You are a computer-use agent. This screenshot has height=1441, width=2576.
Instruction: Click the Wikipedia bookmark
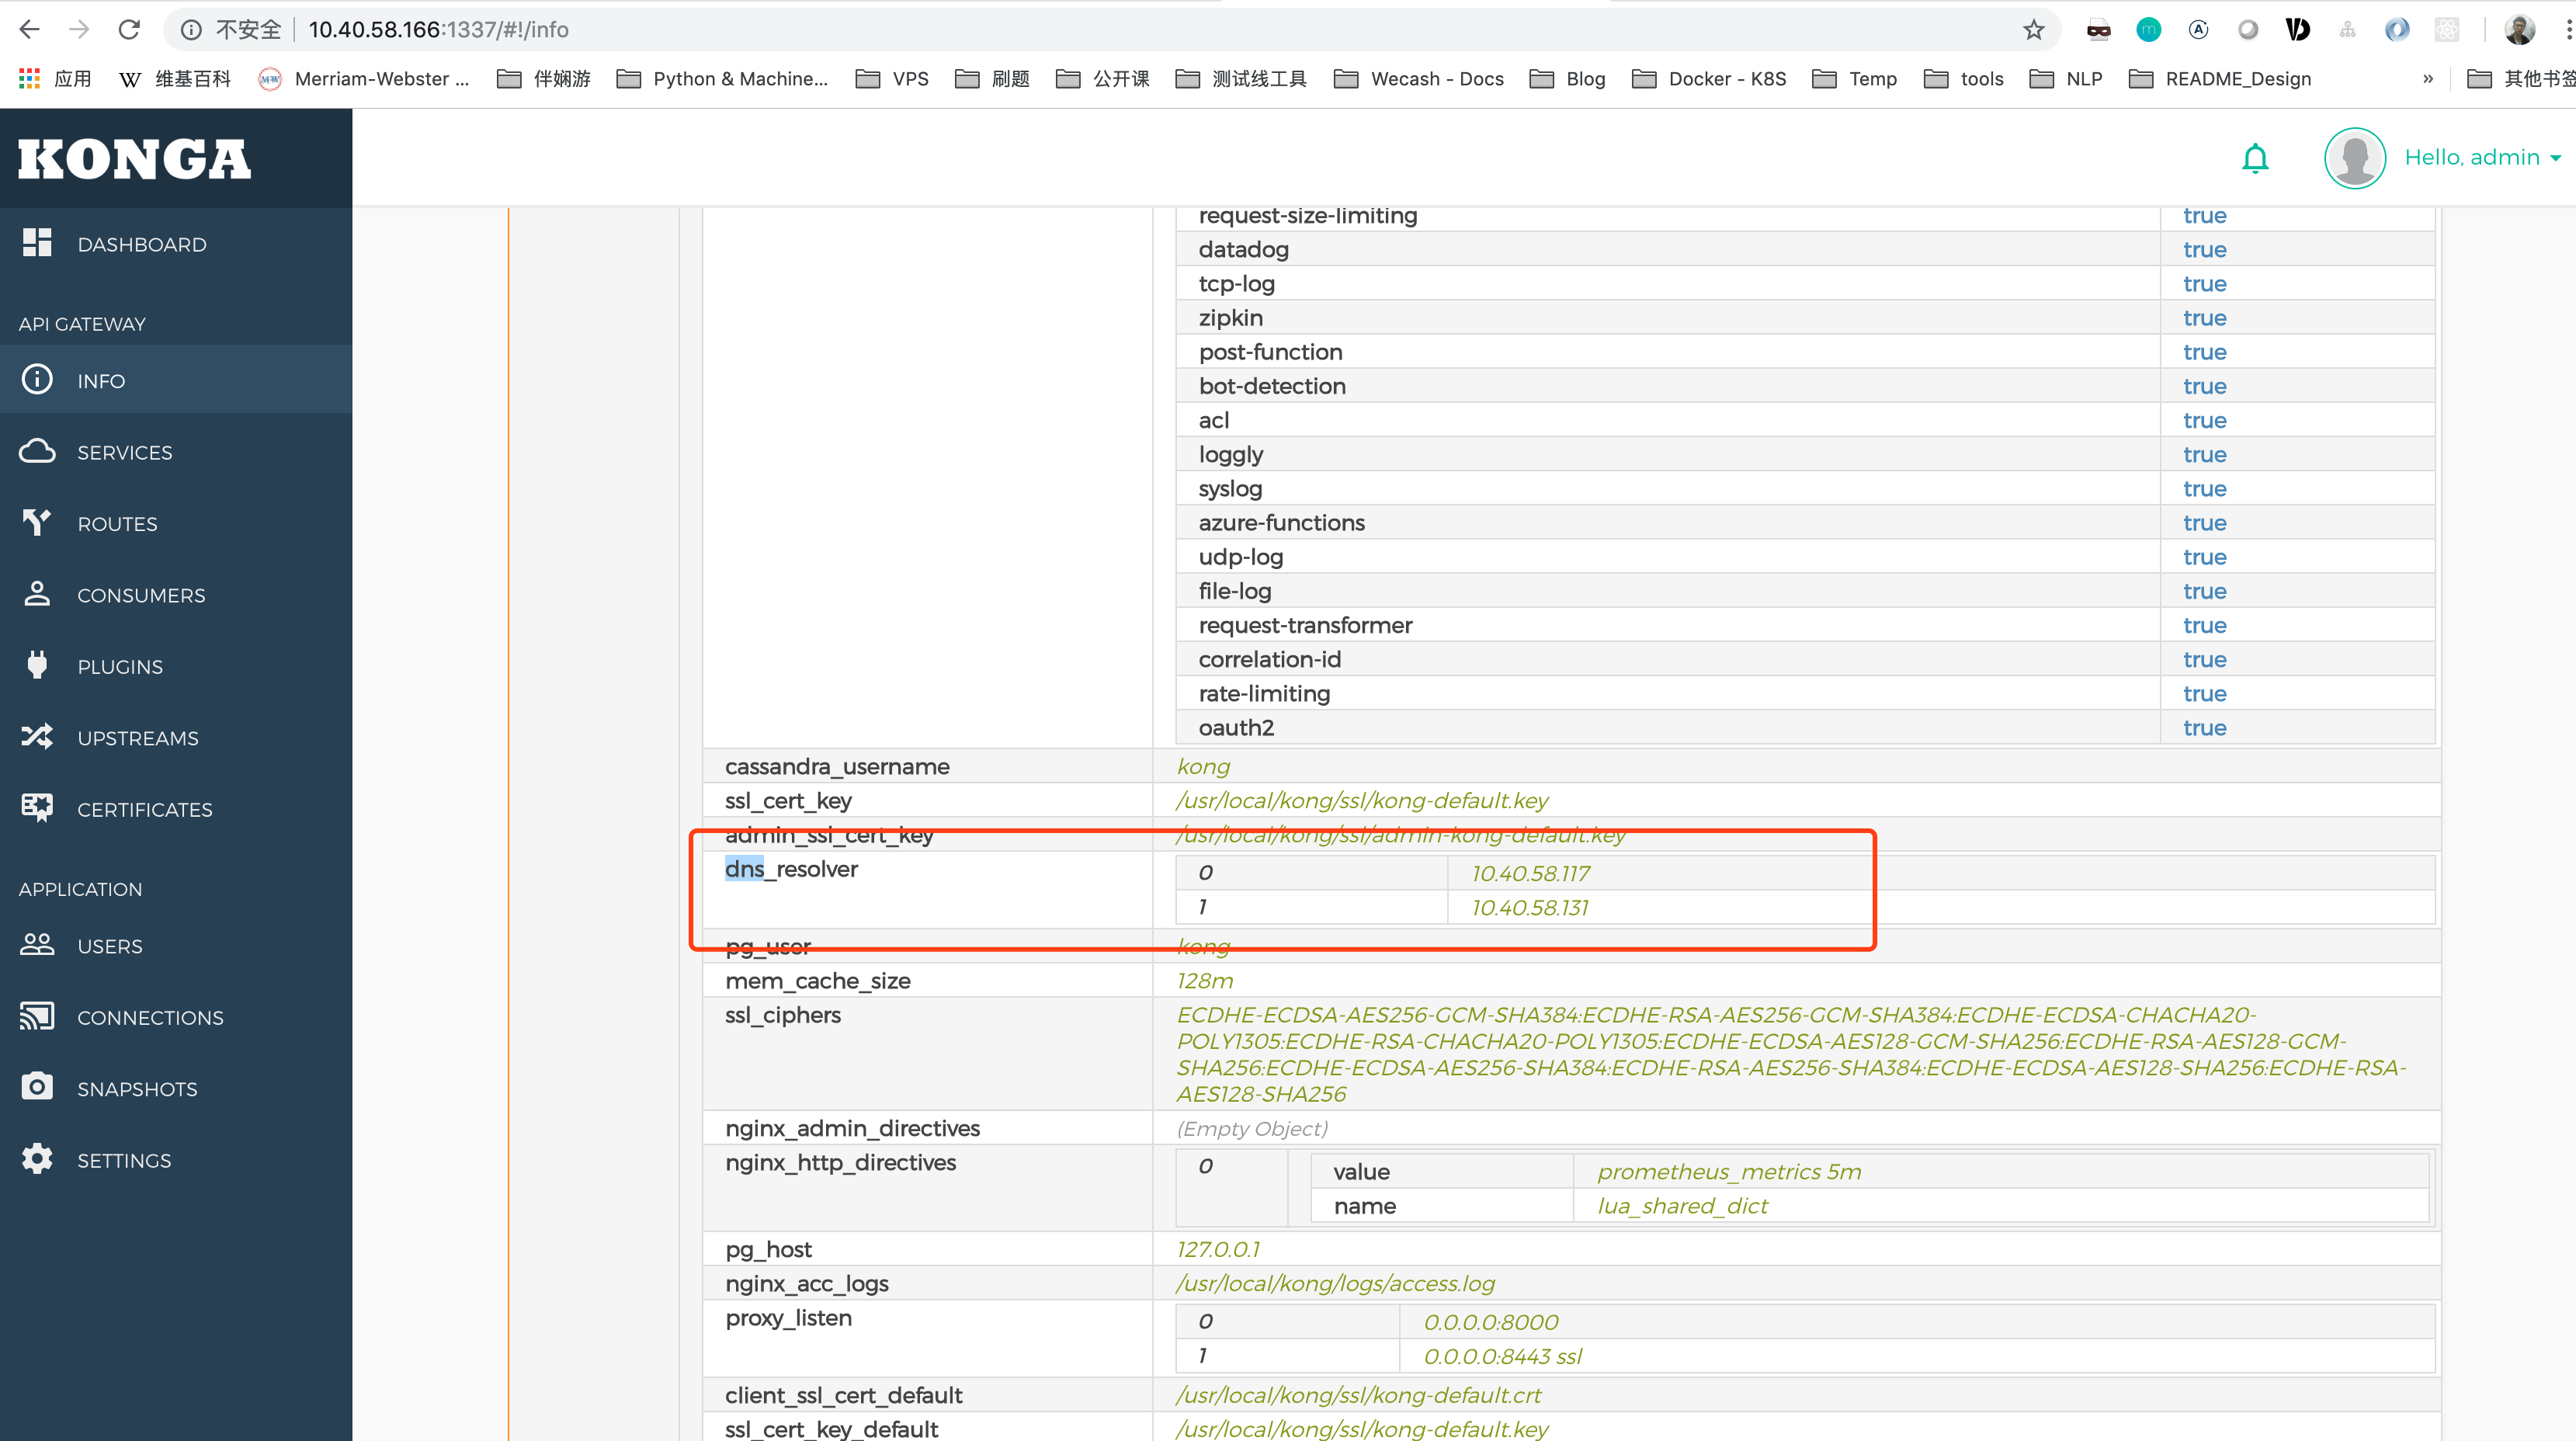(174, 78)
